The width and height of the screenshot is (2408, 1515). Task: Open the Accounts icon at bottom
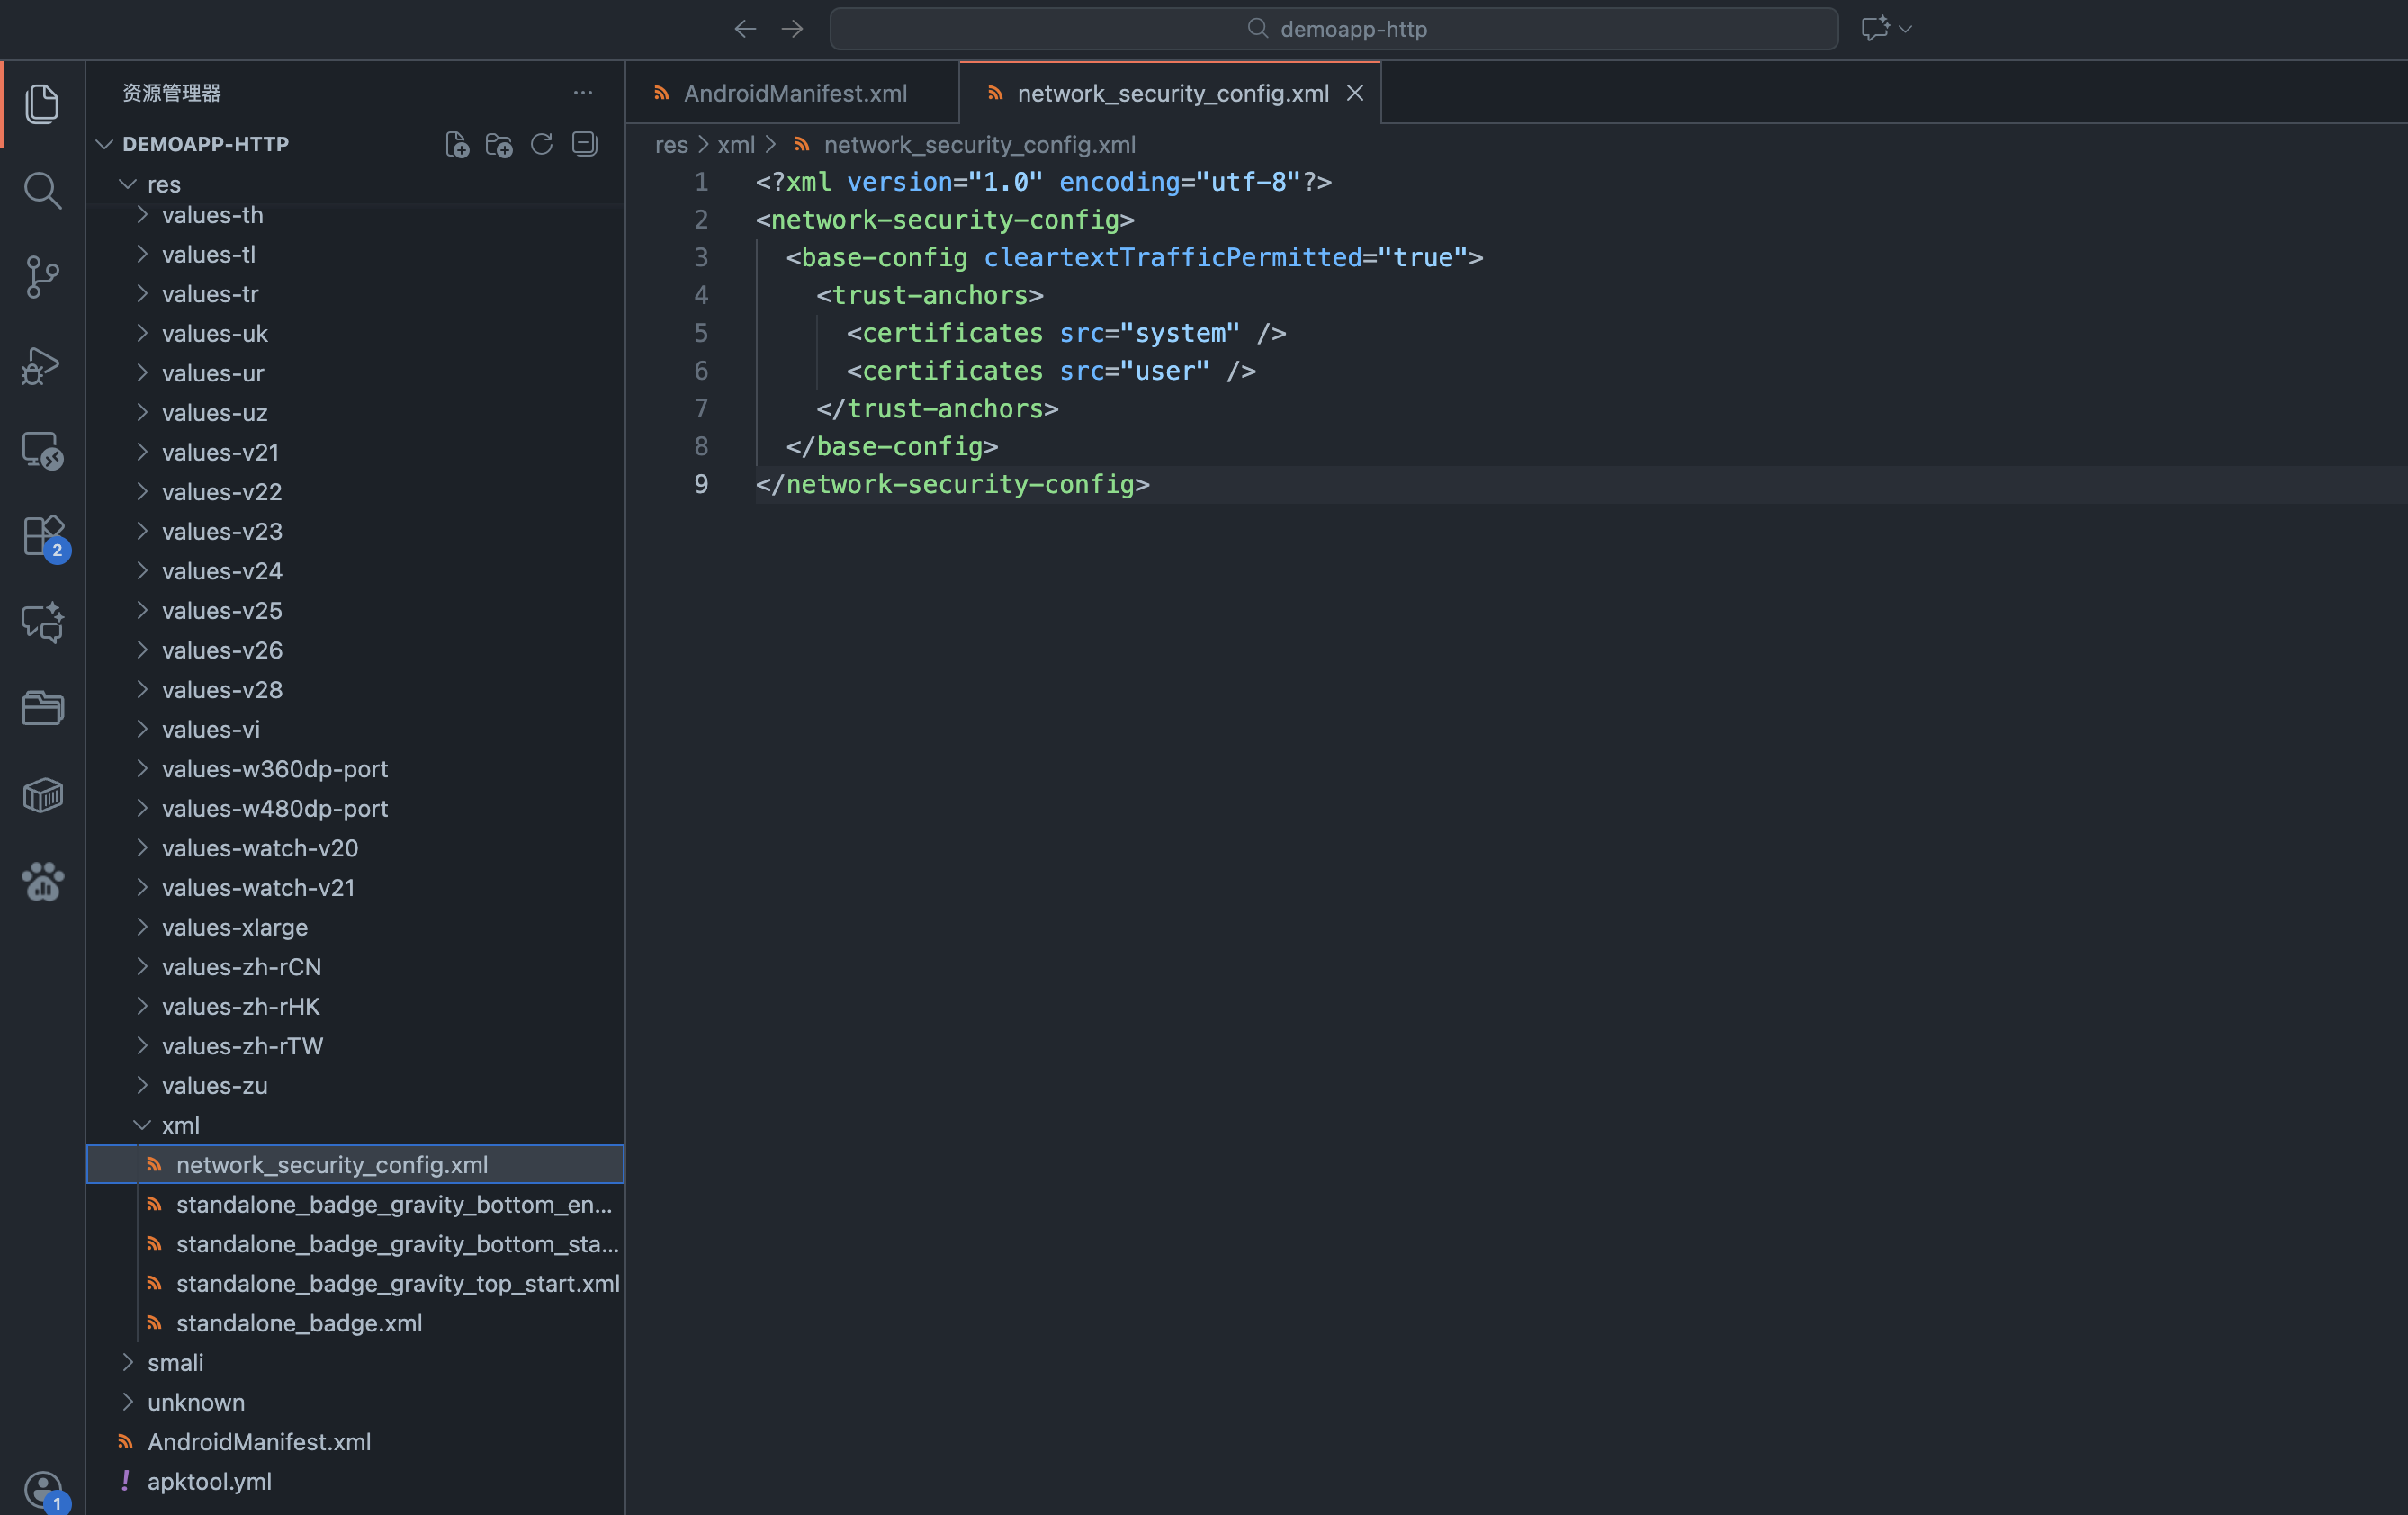point(42,1490)
